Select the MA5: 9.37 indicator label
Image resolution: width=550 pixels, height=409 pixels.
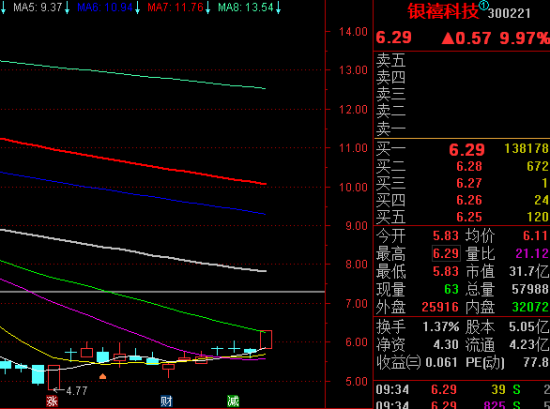click(38, 7)
